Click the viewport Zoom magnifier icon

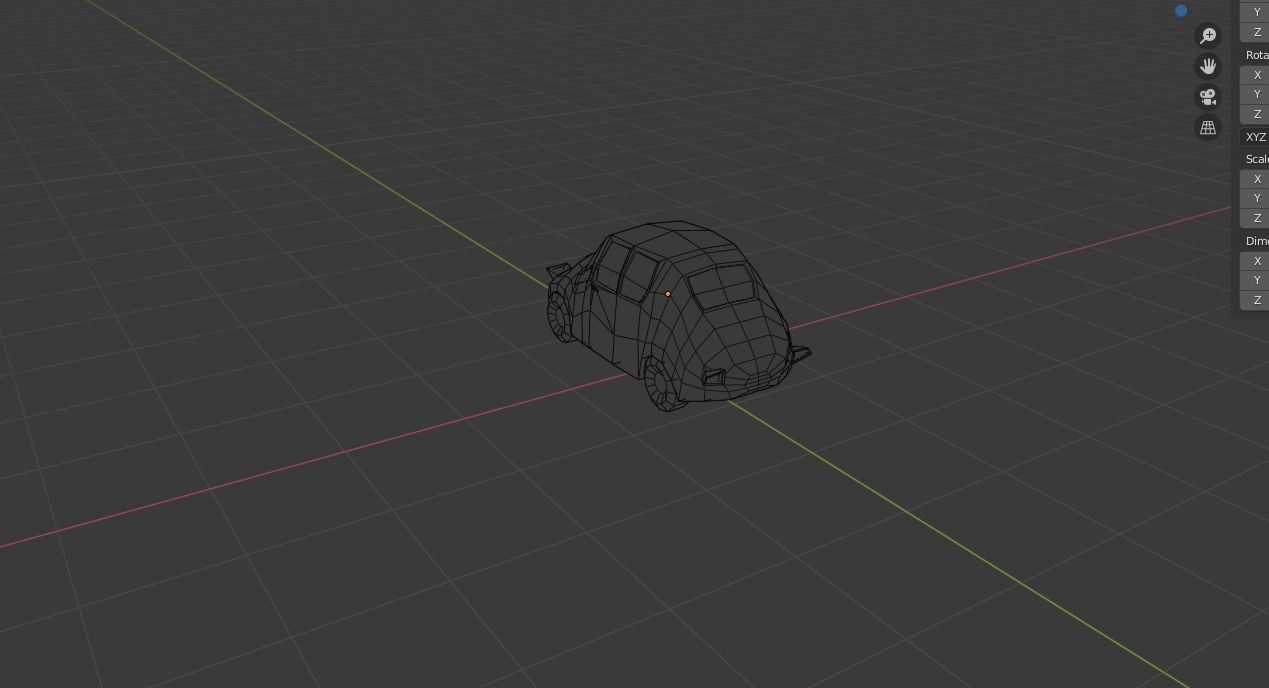[x=1208, y=36]
